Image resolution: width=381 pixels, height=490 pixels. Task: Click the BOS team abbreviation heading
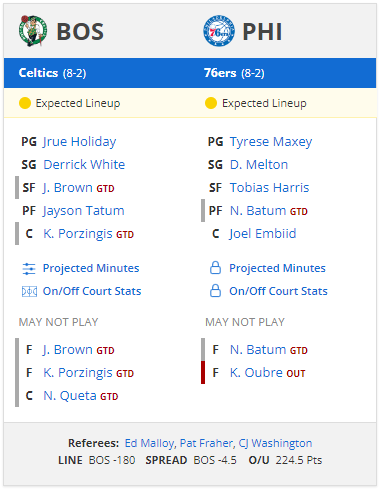coord(80,32)
